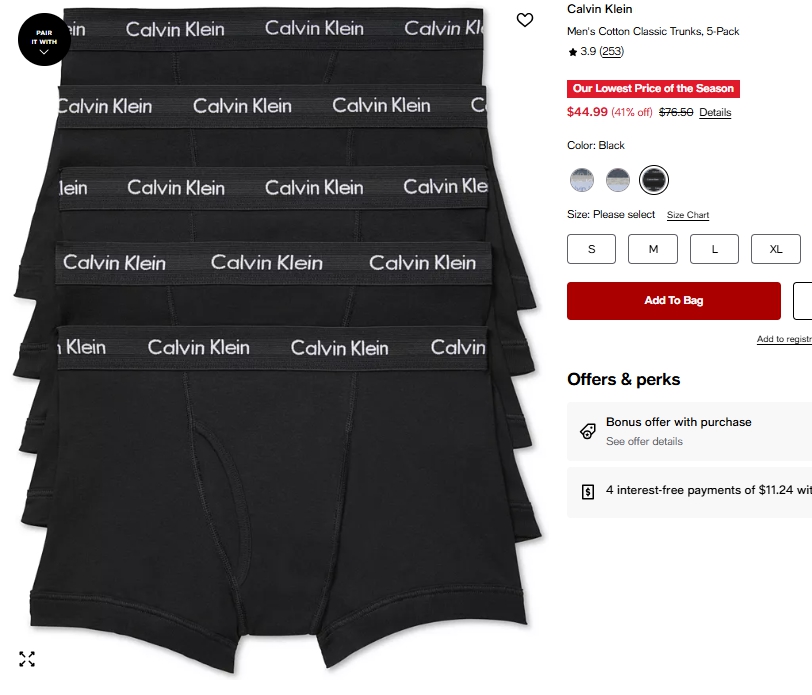Open the 253 reviews link
Viewport: 812px width, 695px height.
tap(612, 51)
